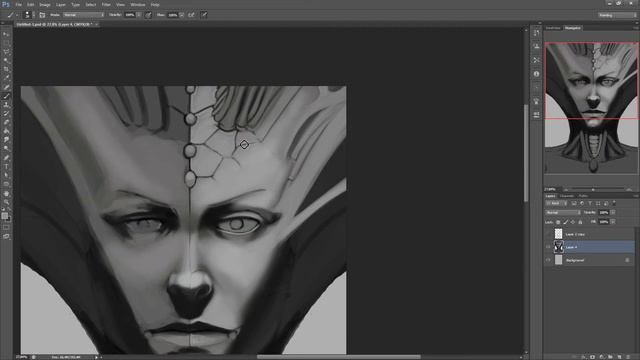Open the layer filter Kind dropdown
The height and width of the screenshot is (360, 640).
pyautogui.click(x=557, y=203)
